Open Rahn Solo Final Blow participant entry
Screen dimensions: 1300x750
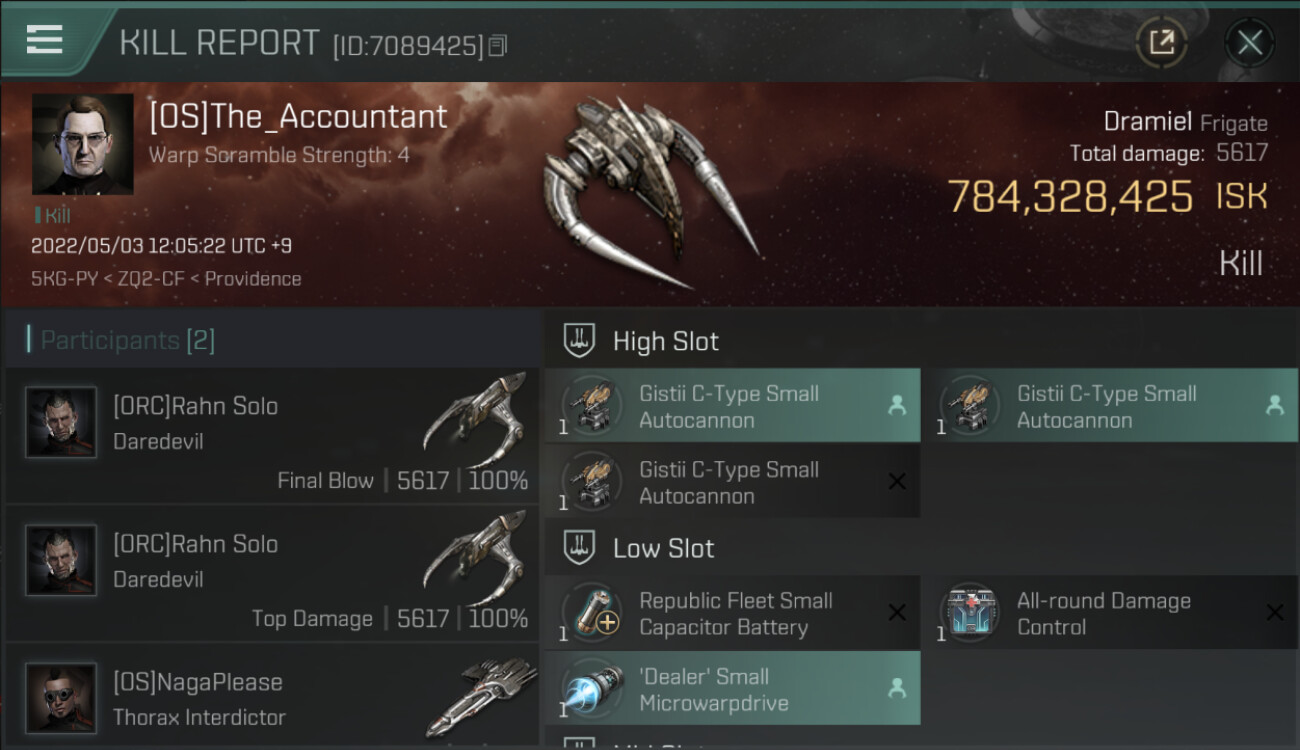coord(272,436)
